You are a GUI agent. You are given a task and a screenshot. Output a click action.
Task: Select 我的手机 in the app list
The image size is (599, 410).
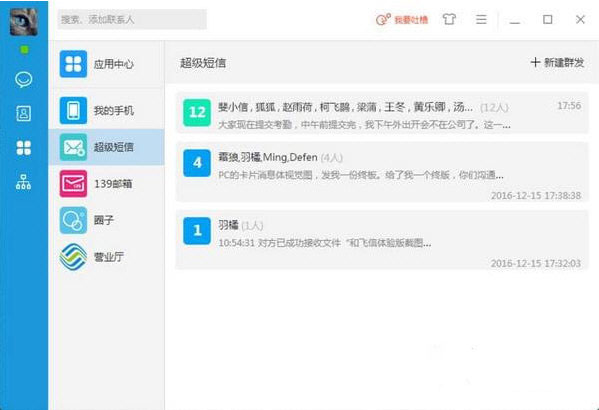(107, 110)
